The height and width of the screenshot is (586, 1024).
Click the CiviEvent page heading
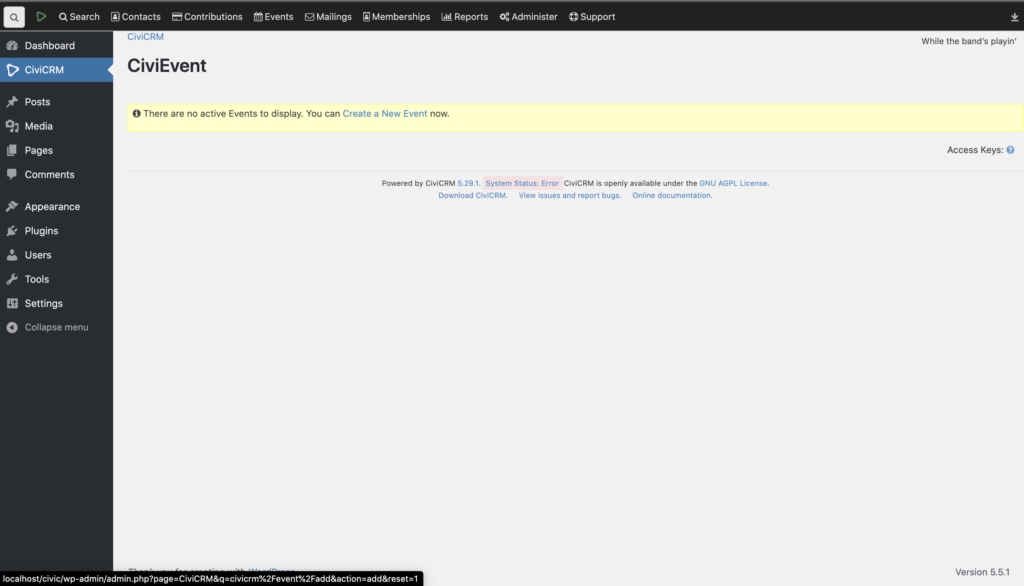pos(167,66)
